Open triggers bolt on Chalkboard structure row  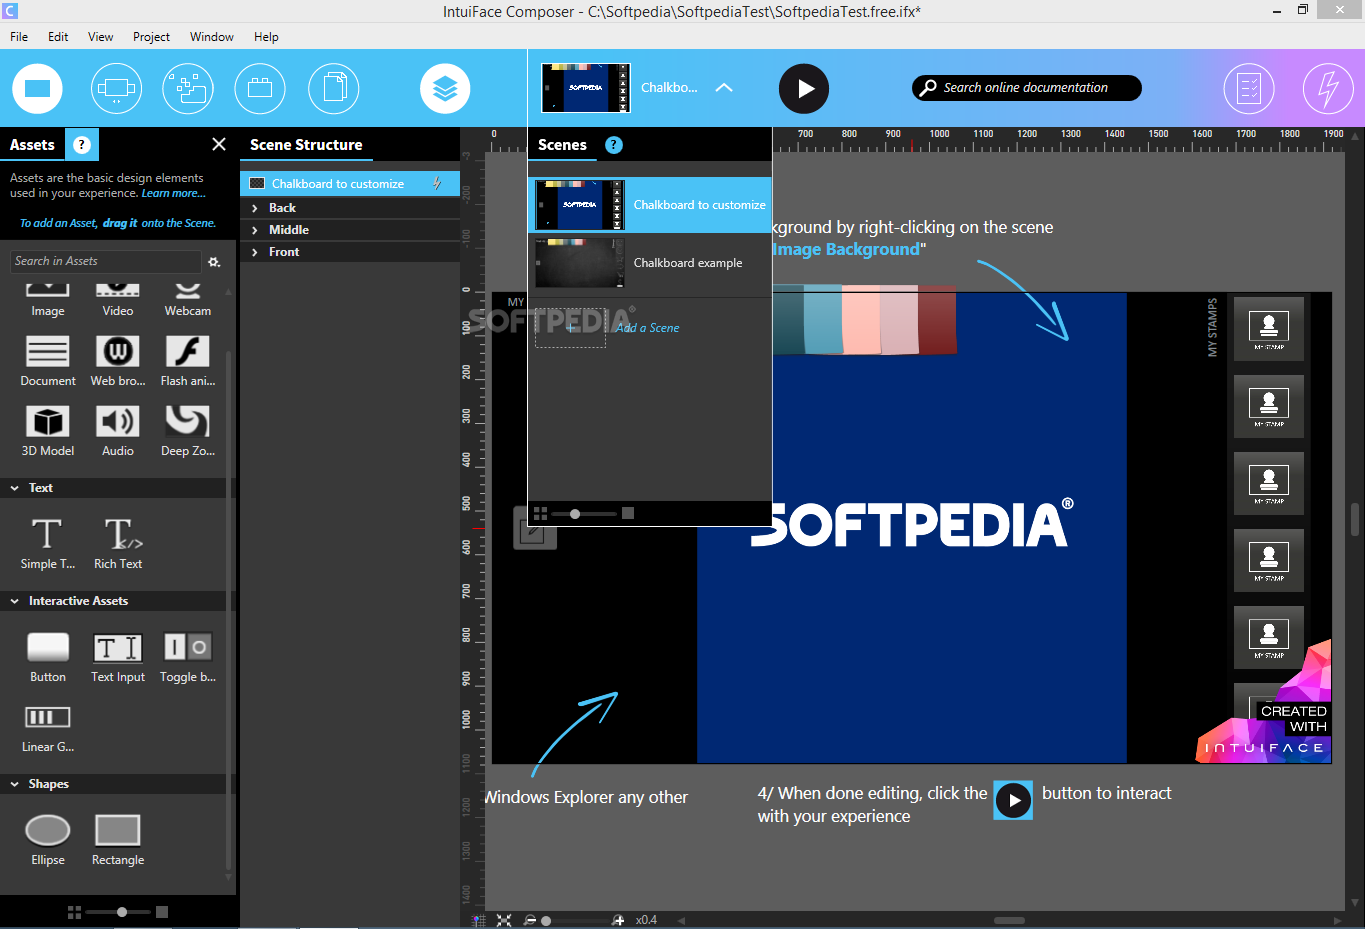click(437, 184)
